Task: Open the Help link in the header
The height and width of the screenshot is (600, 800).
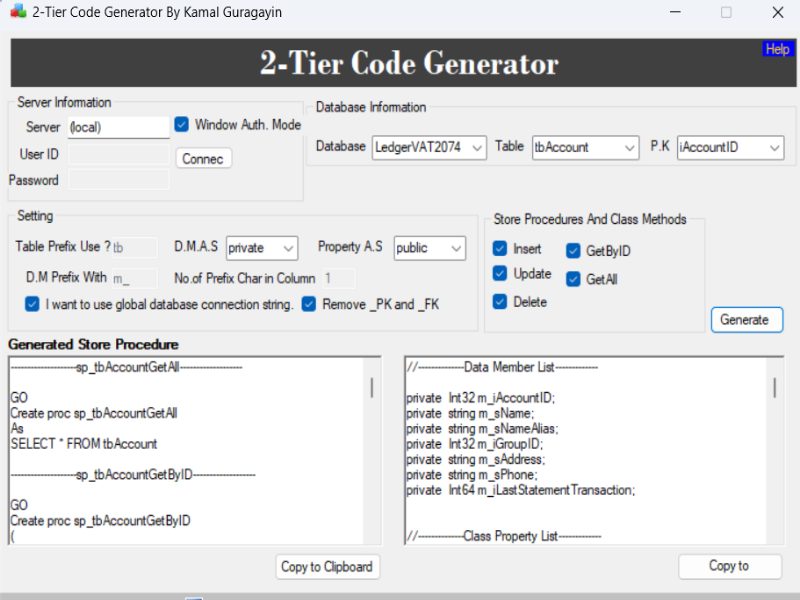Action: tap(777, 49)
